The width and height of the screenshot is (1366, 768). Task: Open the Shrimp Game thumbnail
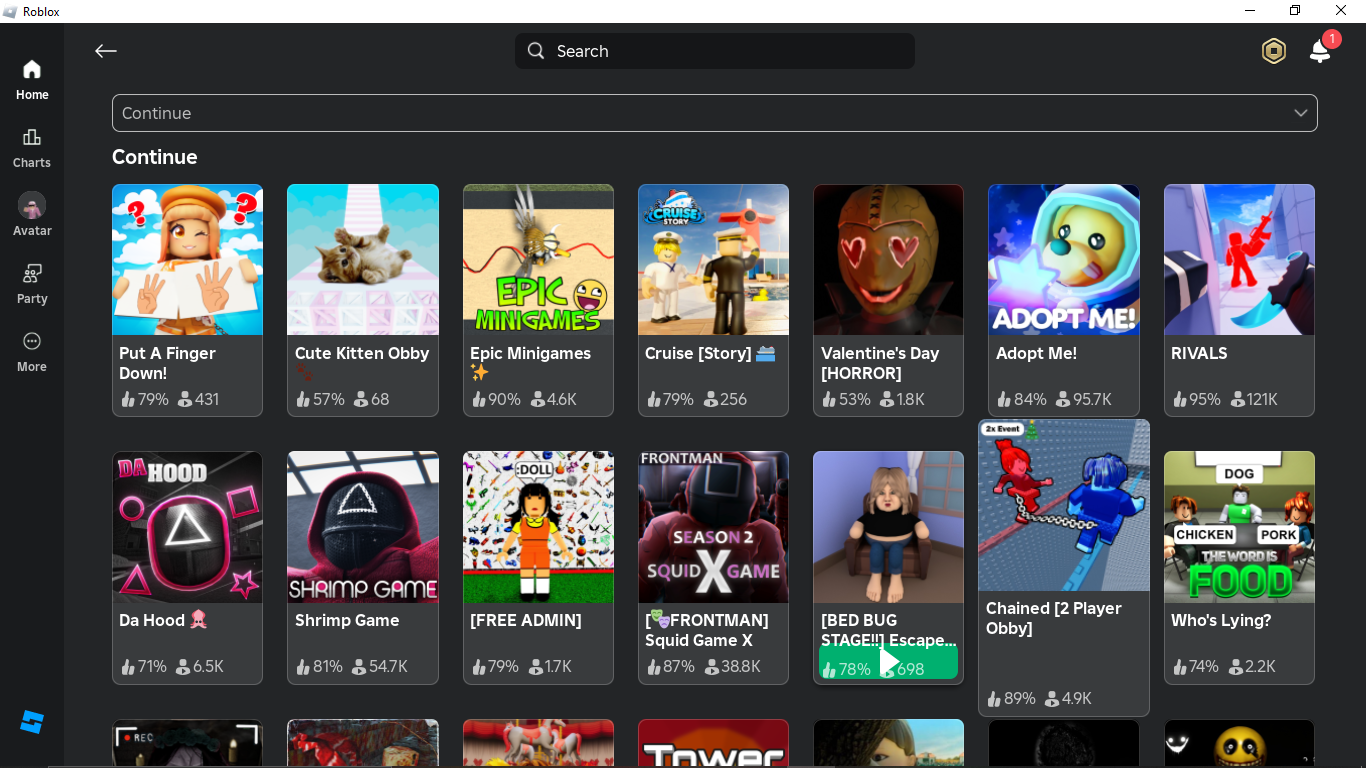pos(363,527)
